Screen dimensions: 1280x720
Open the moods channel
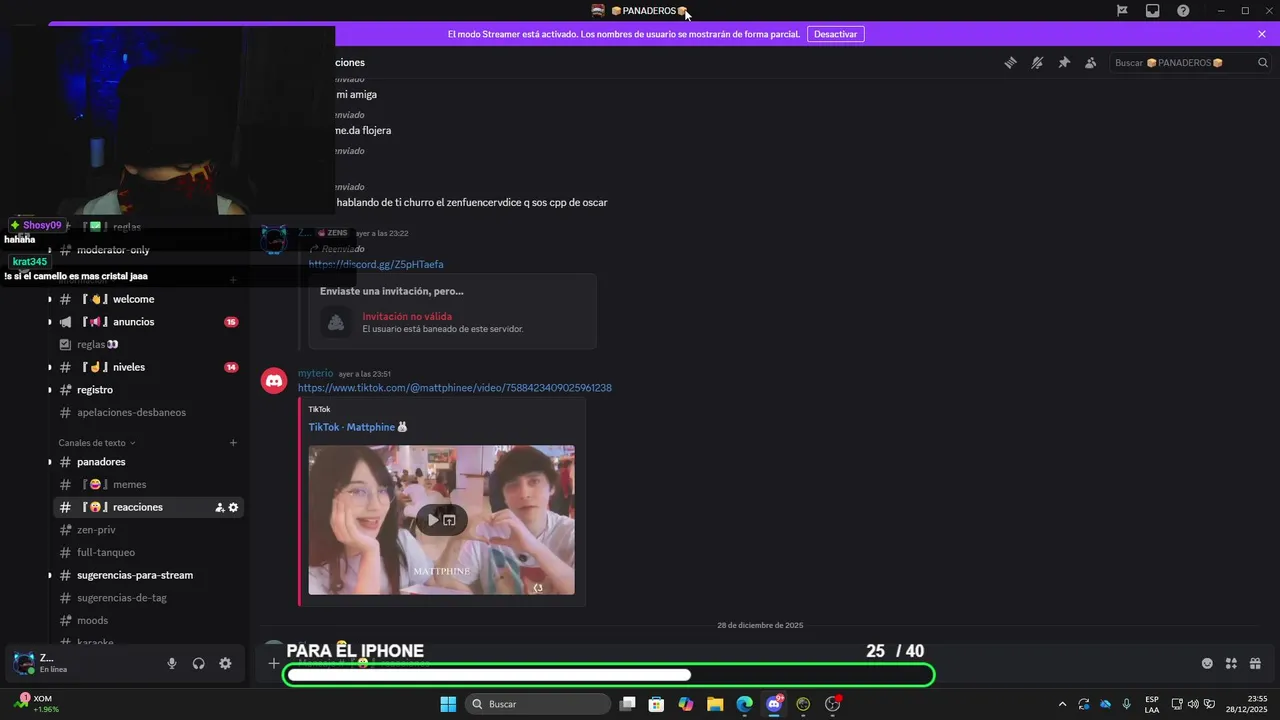[x=148, y=620]
